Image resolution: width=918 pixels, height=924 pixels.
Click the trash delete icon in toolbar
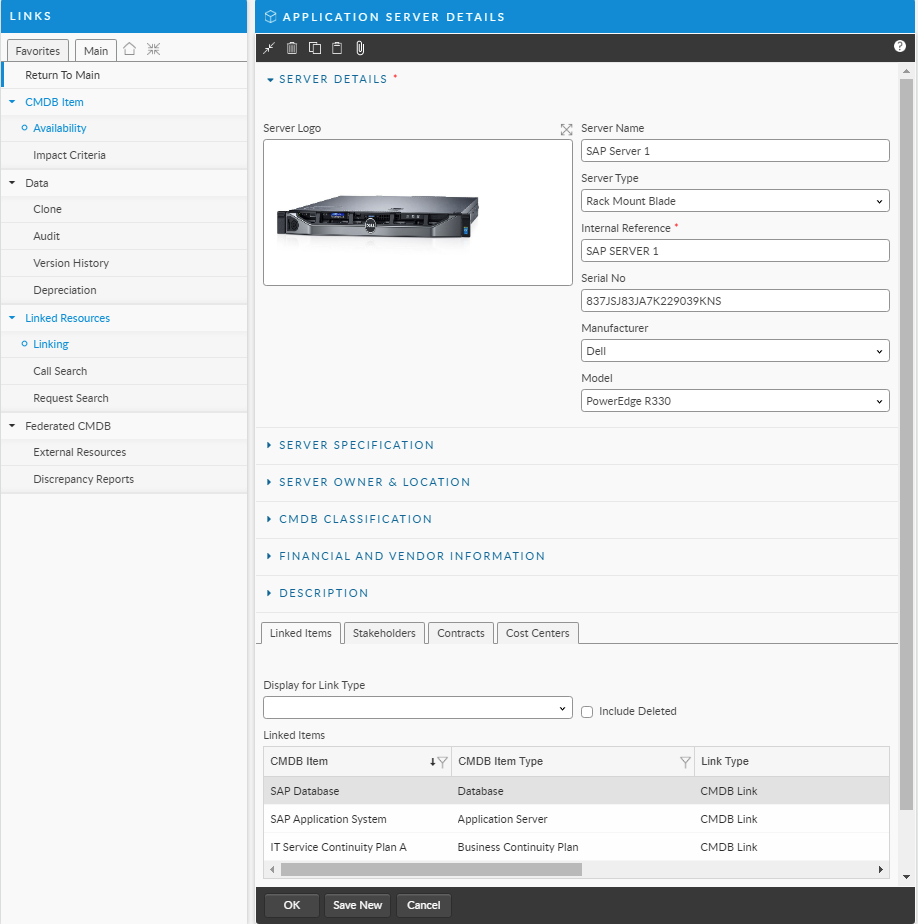click(x=292, y=48)
